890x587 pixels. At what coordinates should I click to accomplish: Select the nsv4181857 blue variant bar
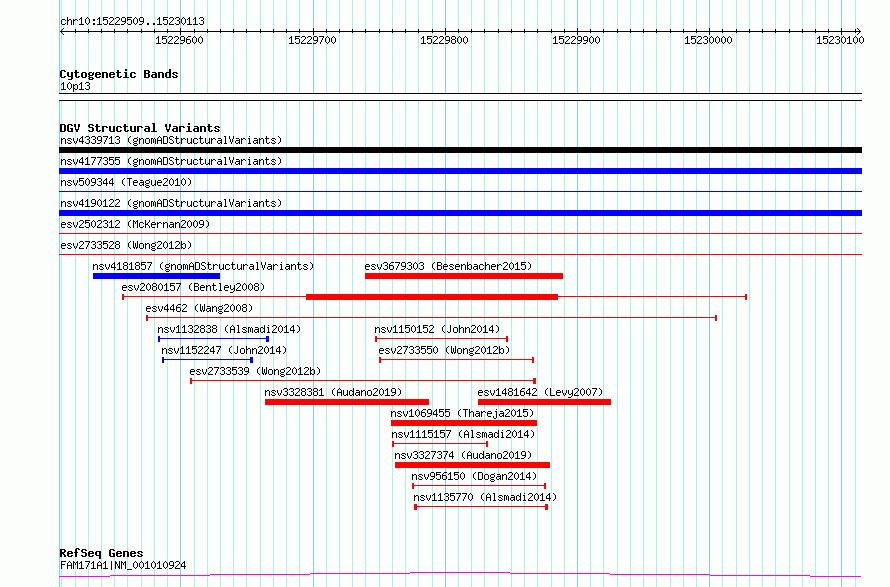(156, 276)
